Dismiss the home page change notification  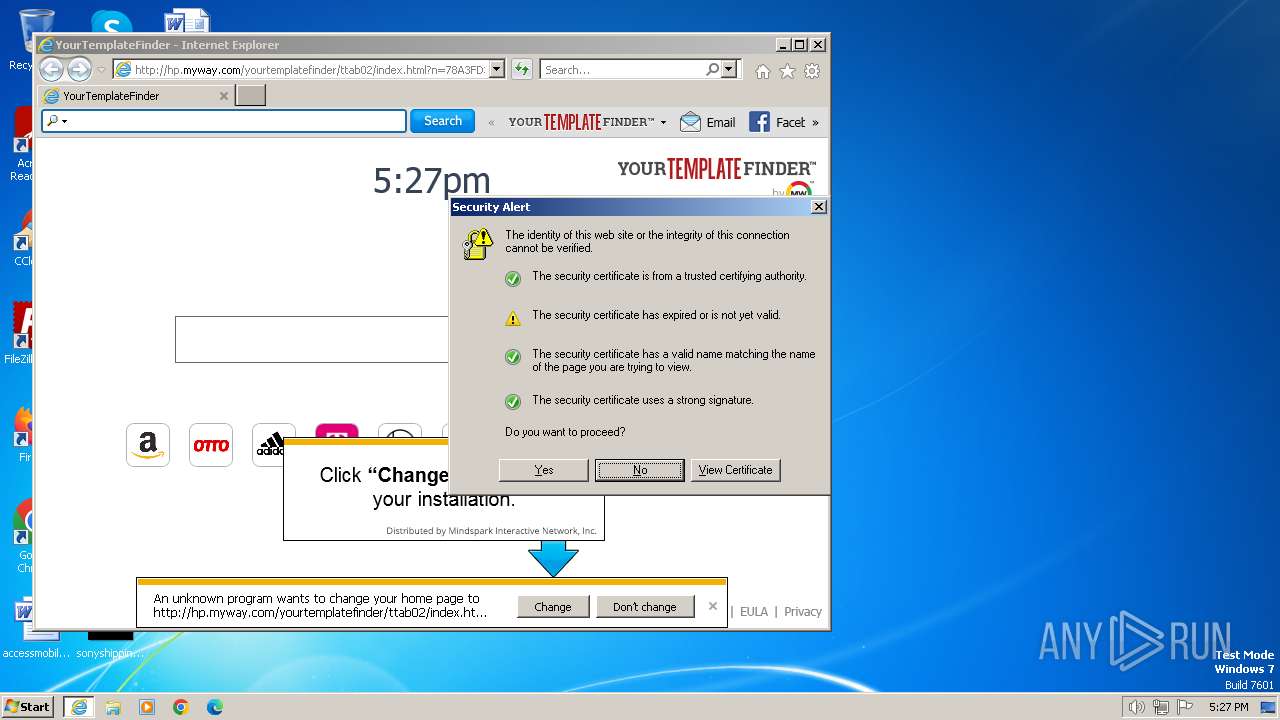click(x=712, y=606)
